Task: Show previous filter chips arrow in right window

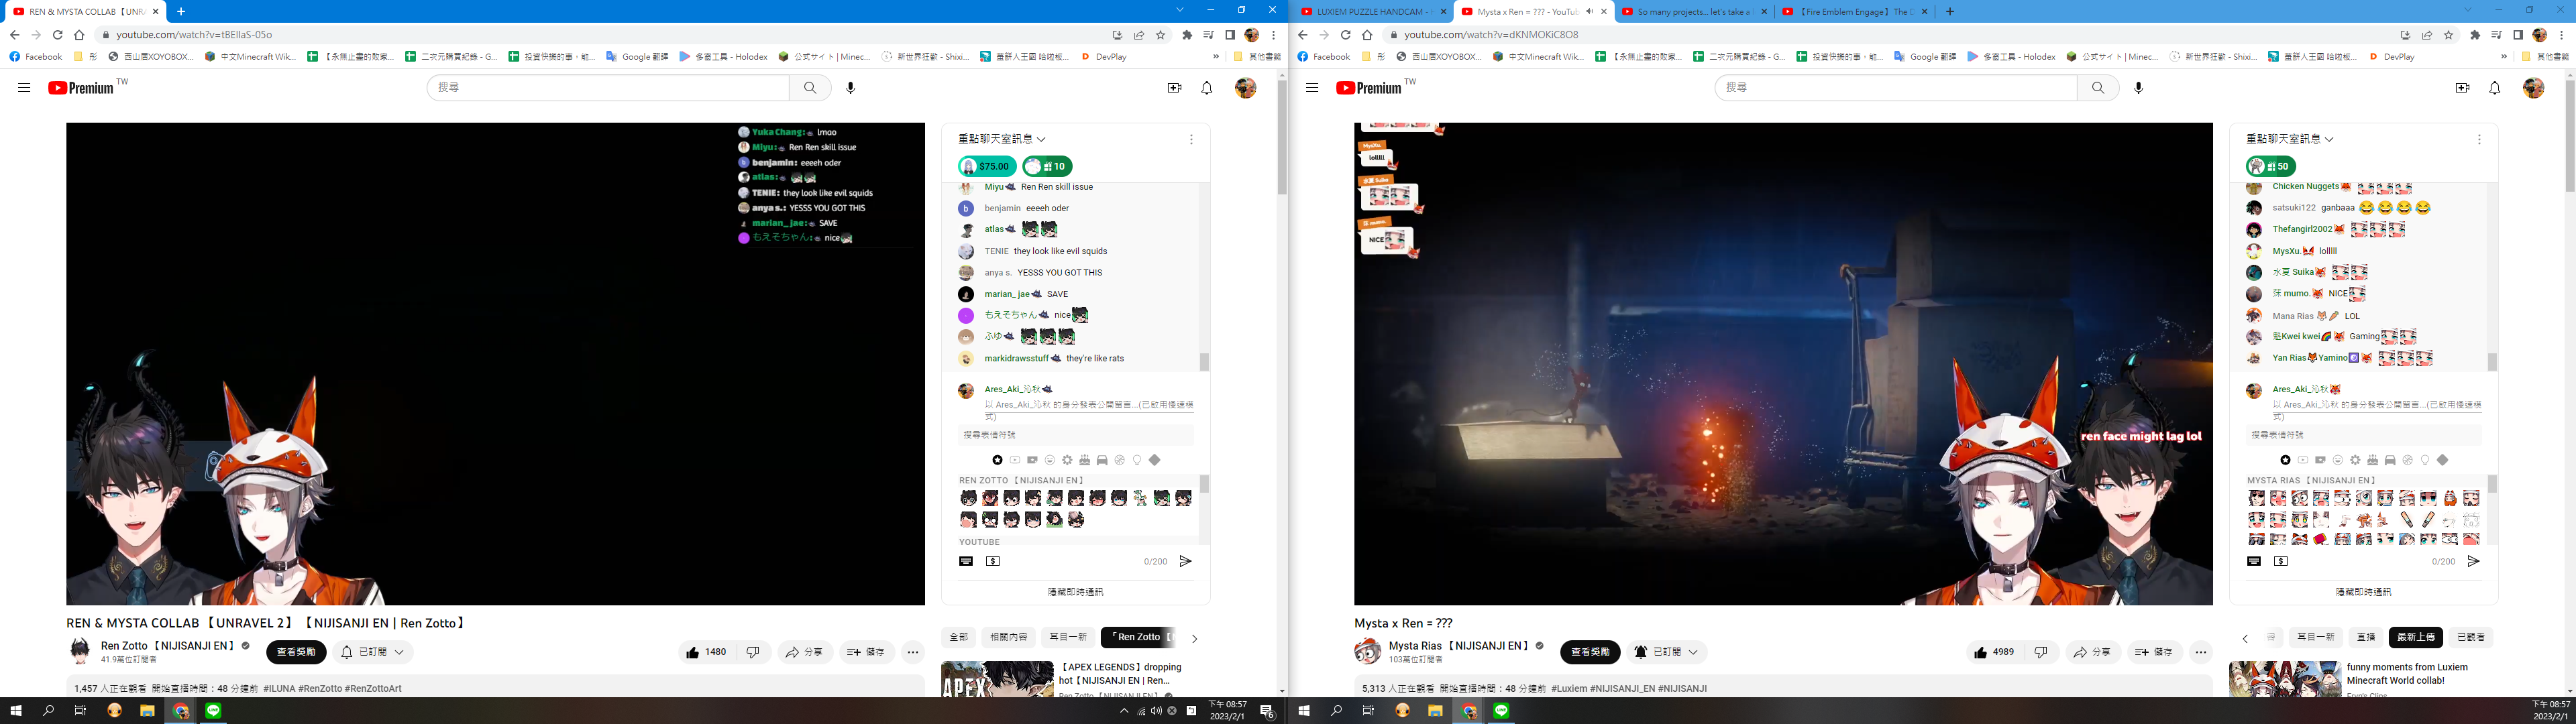Action: pyautogui.click(x=2245, y=638)
